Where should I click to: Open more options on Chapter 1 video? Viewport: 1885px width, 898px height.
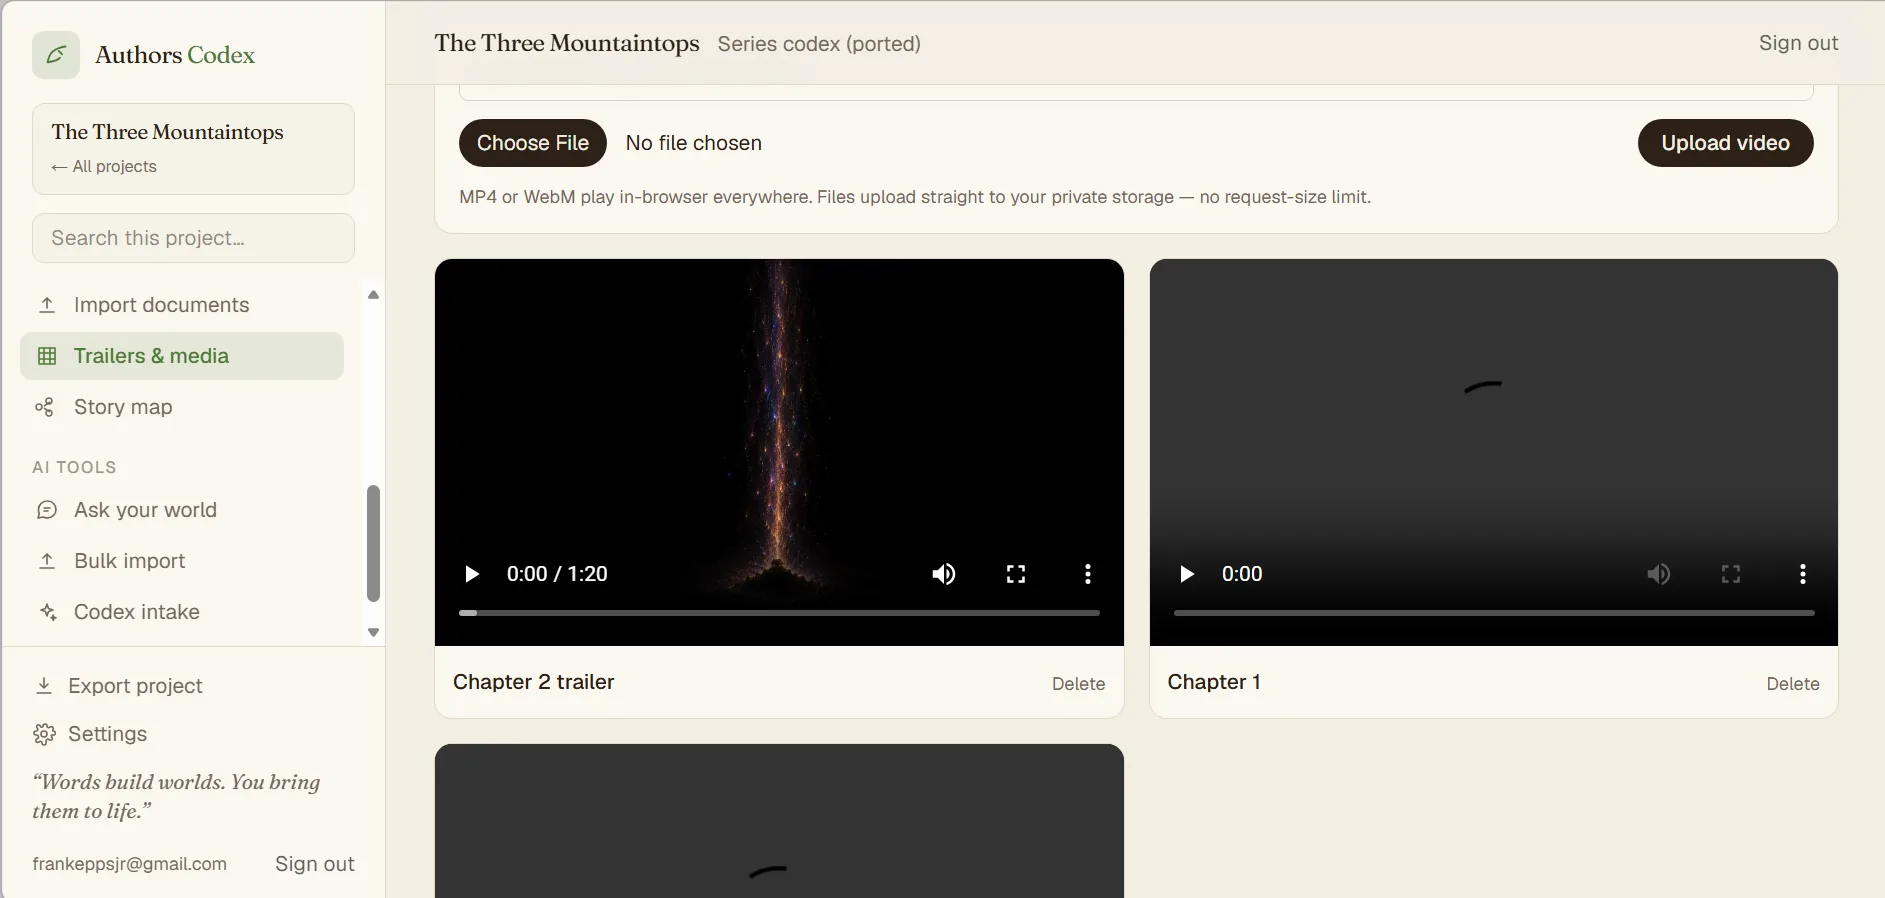point(1803,574)
